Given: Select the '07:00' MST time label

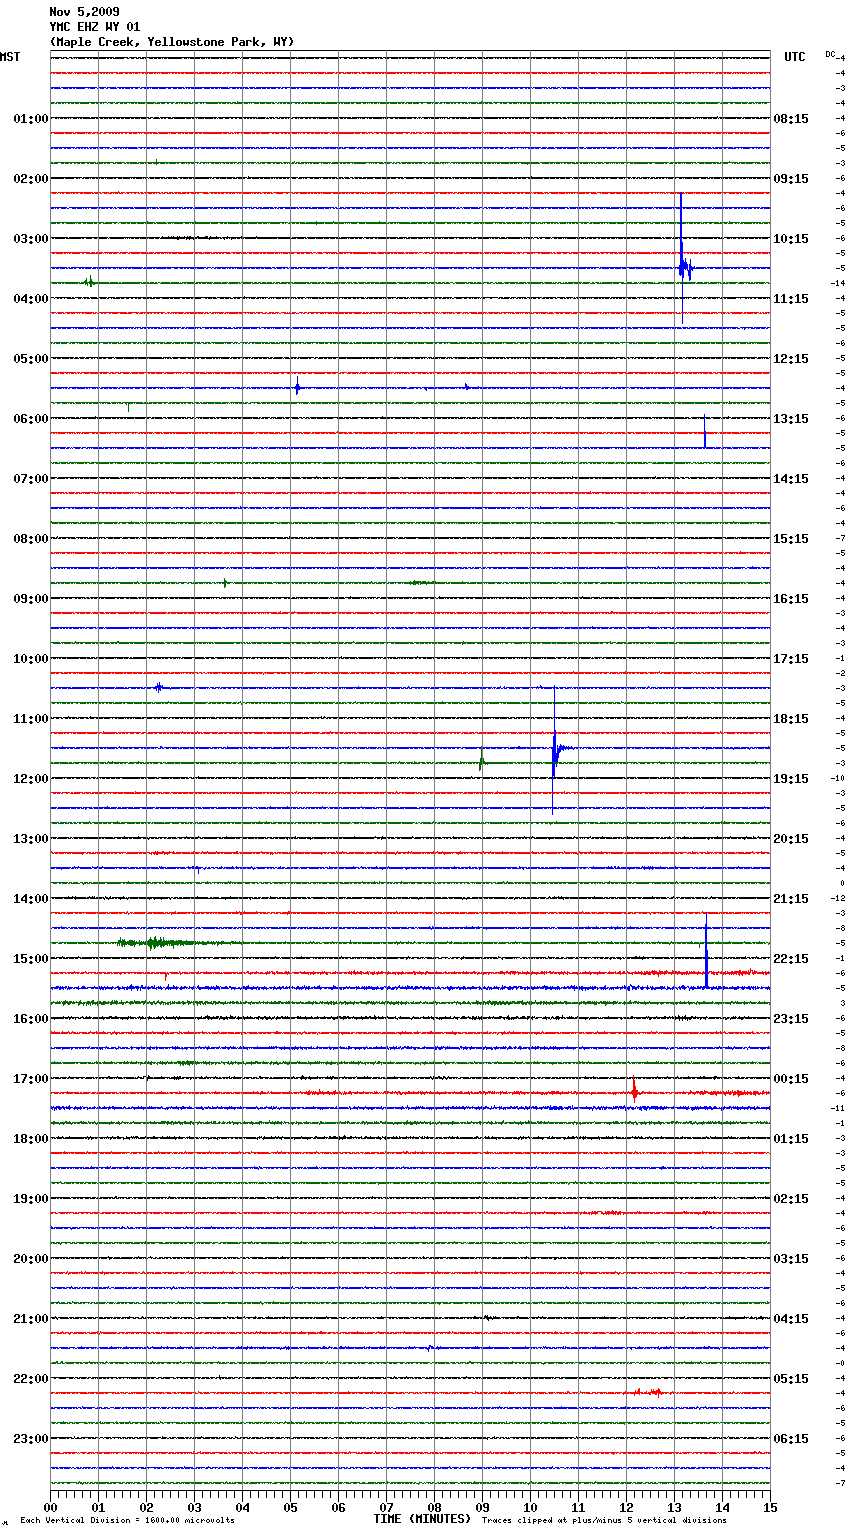Looking at the screenshot, I should click(x=31, y=479).
